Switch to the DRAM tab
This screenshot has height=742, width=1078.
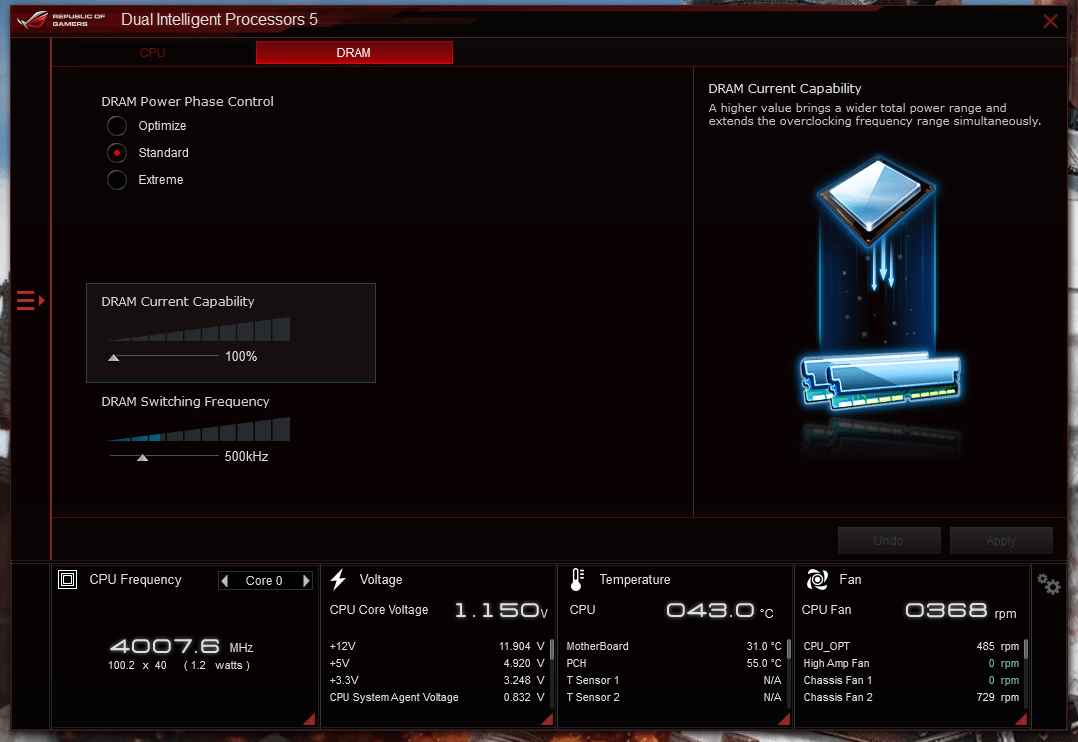pos(354,53)
